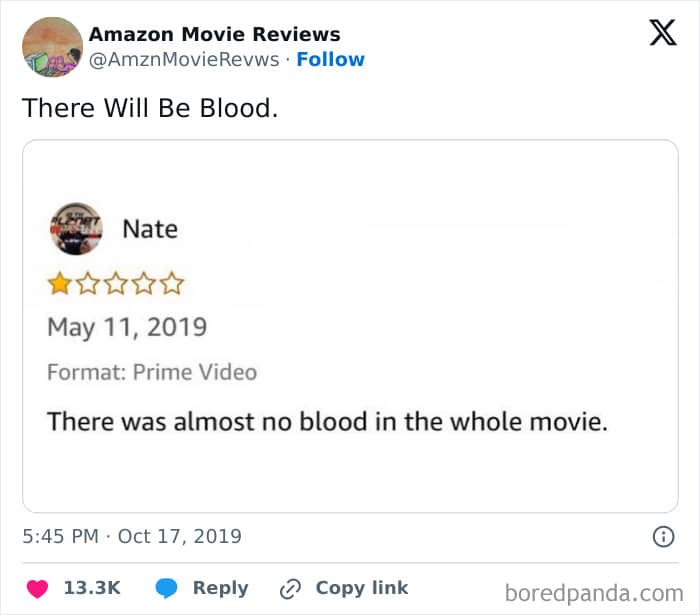Screen dimensions: 700x615
Task: Click the boredpanda.com watermark
Action: [x=593, y=592]
